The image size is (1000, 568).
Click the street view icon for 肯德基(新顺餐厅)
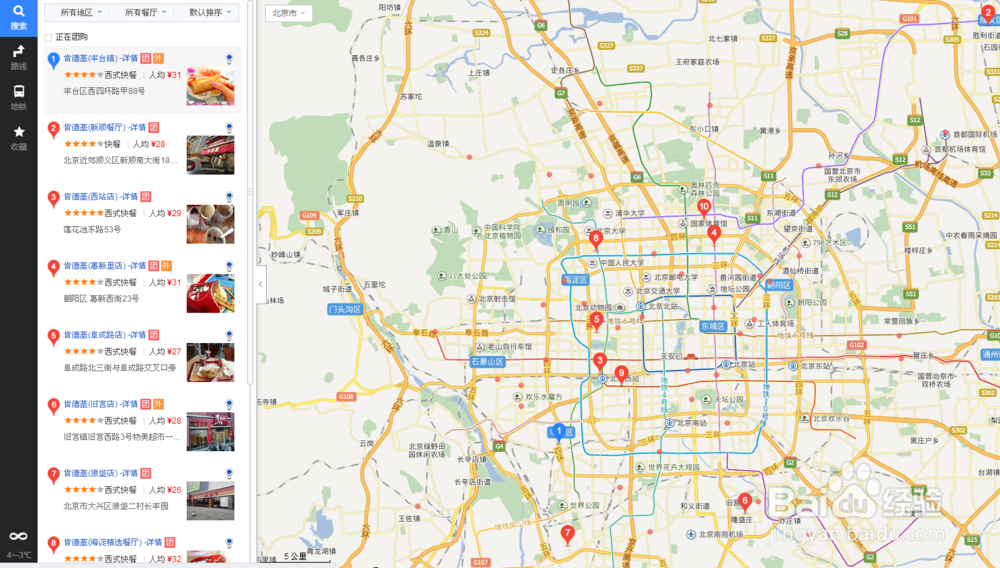click(229, 128)
